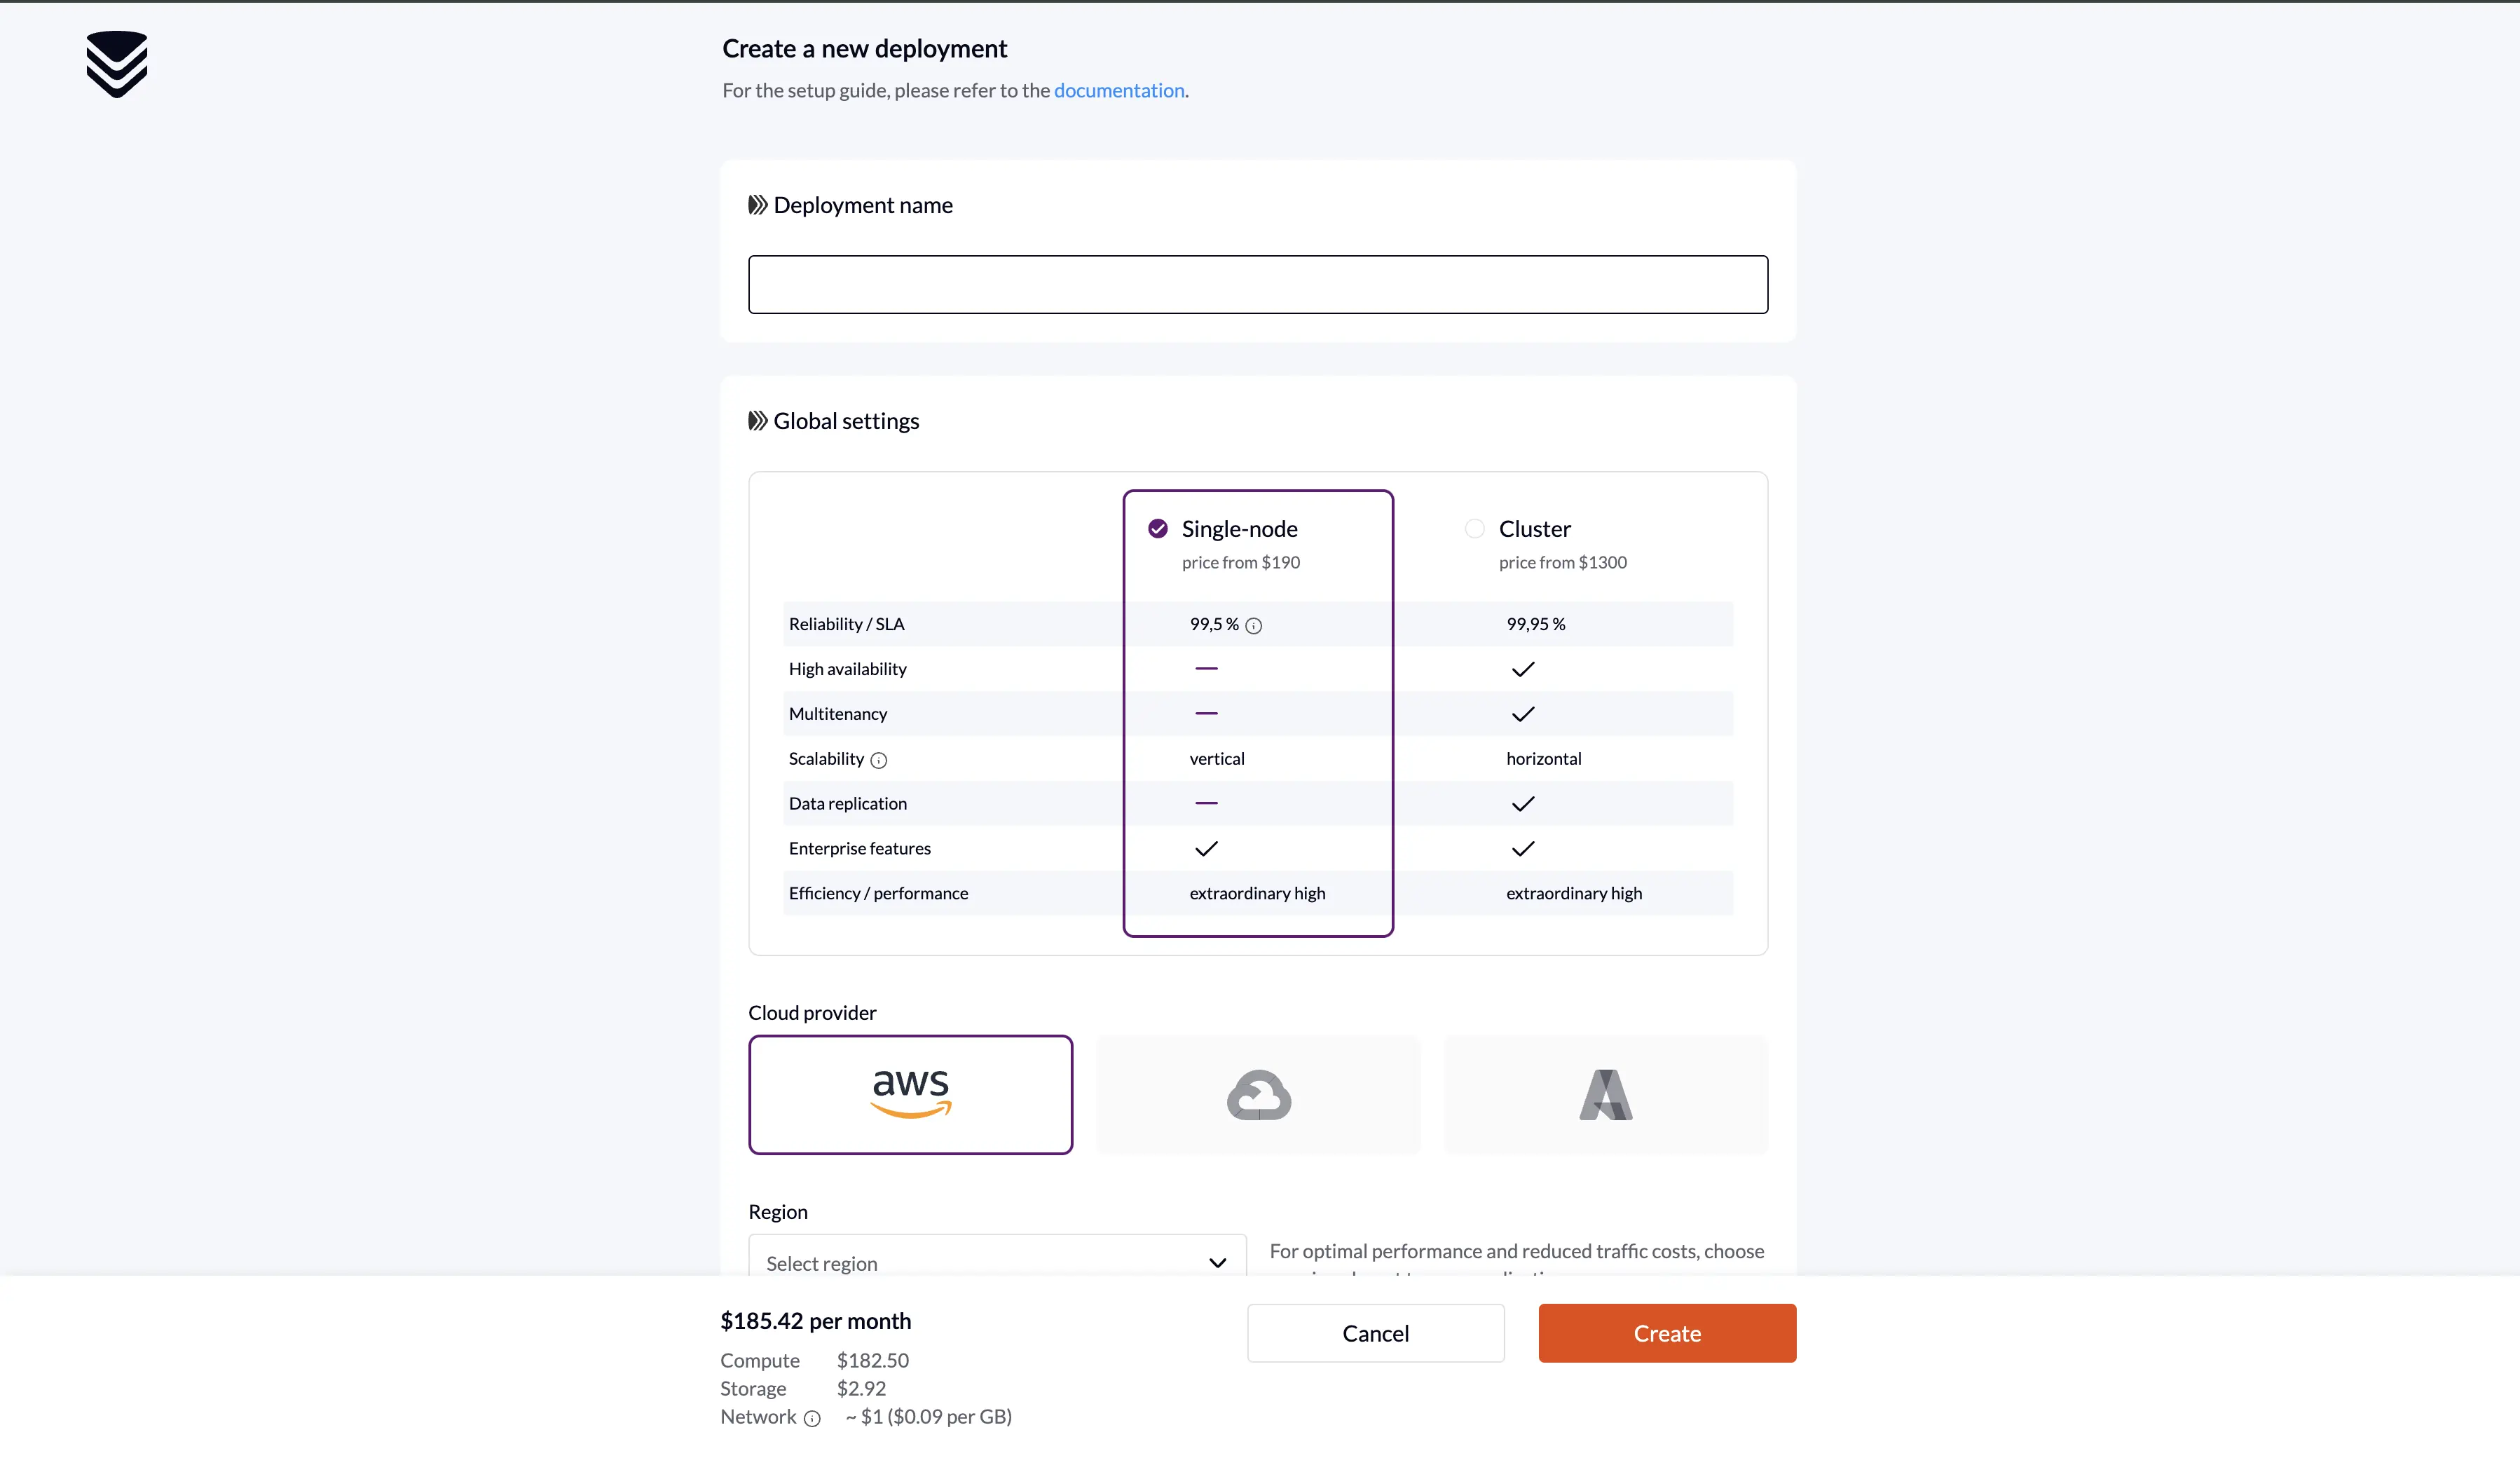The height and width of the screenshot is (1458, 2520).
Task: Click the Cancel button
Action: [1376, 1333]
